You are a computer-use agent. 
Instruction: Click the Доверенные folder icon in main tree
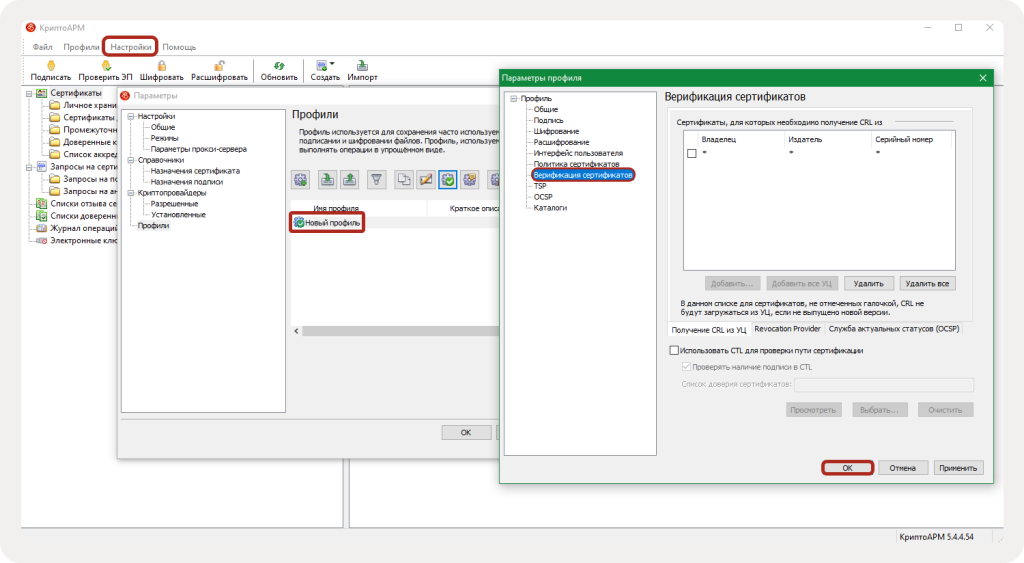tap(55, 142)
